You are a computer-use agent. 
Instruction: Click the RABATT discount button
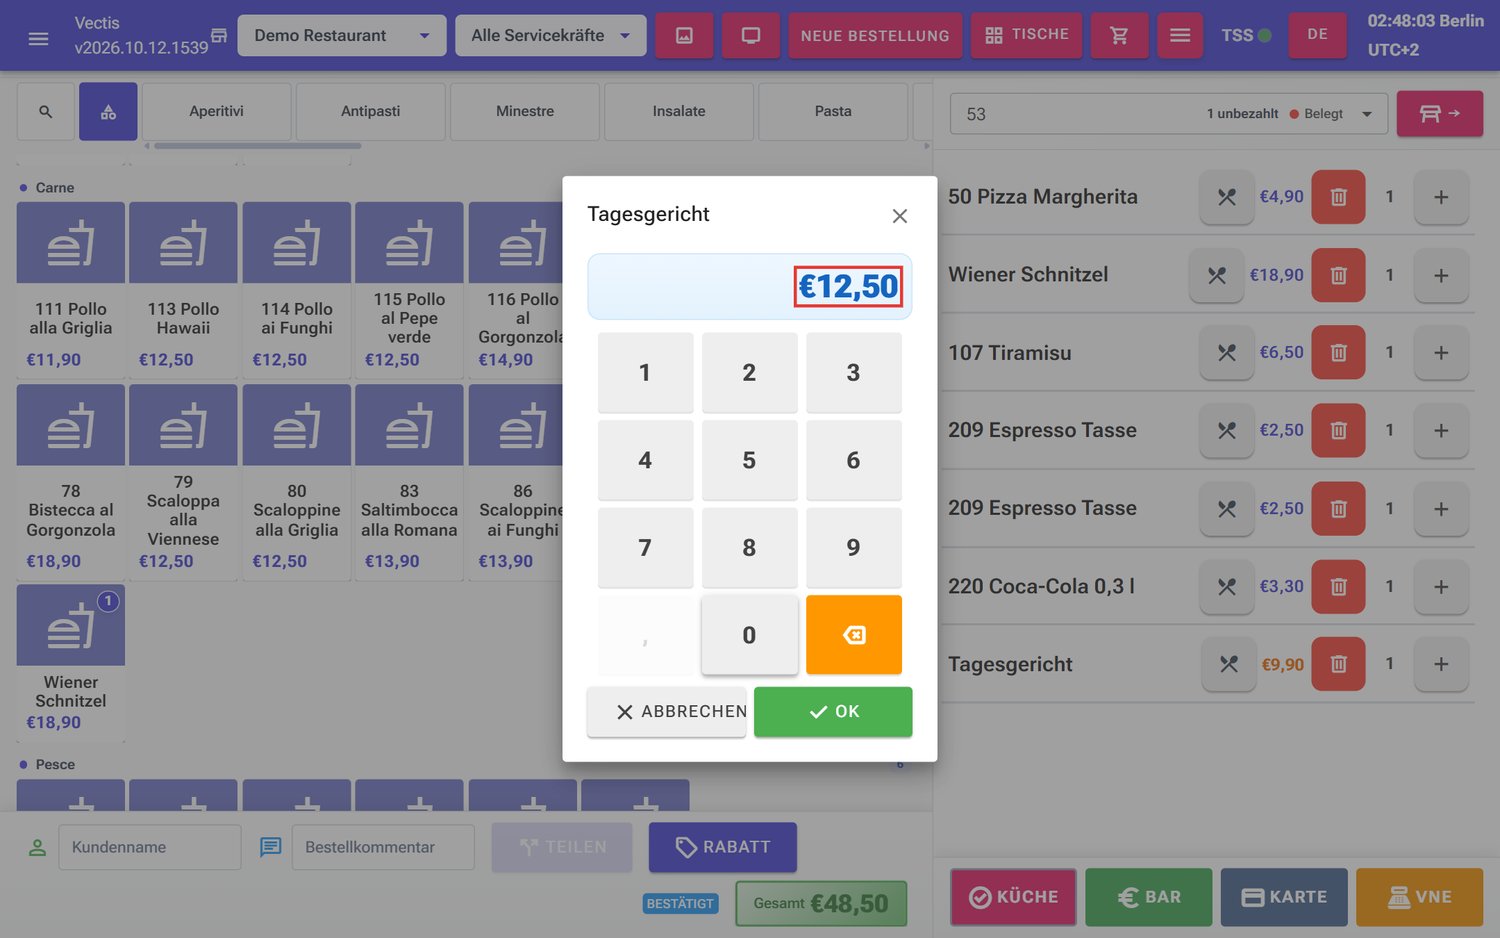(x=723, y=847)
